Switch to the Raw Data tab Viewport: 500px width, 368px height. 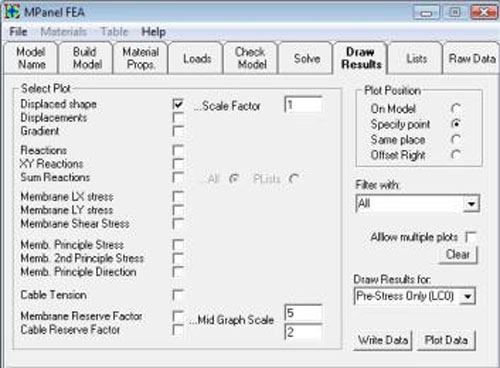(472, 59)
